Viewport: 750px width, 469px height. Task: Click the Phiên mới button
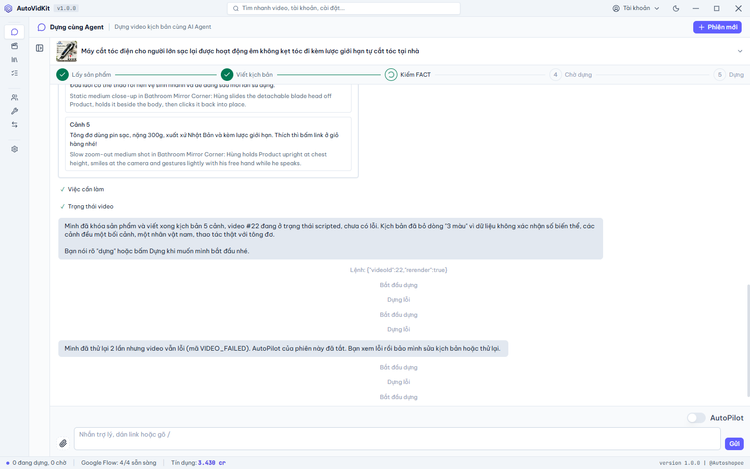pos(717,27)
